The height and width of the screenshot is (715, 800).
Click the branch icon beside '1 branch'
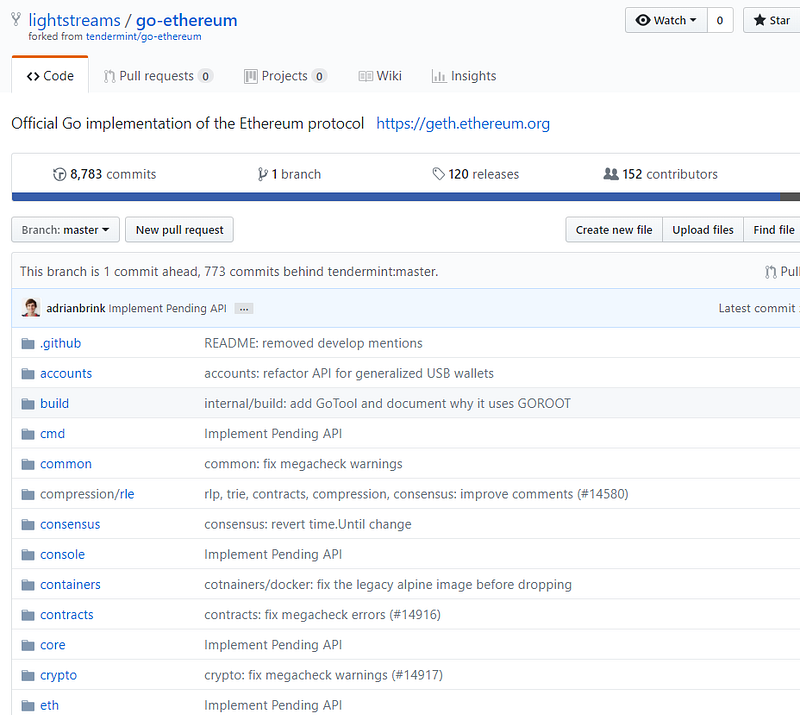tap(262, 174)
